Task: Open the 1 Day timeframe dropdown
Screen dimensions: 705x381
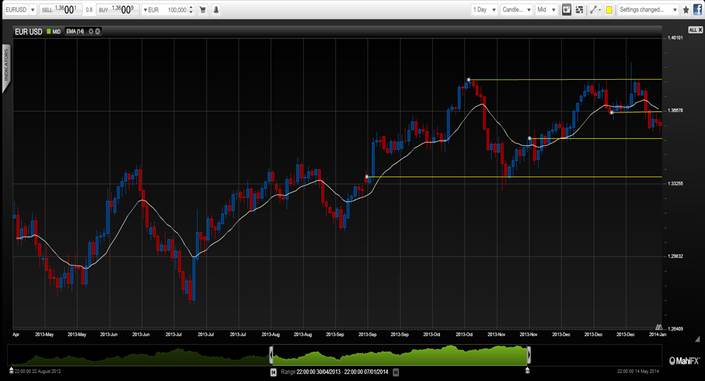Action: [484, 9]
